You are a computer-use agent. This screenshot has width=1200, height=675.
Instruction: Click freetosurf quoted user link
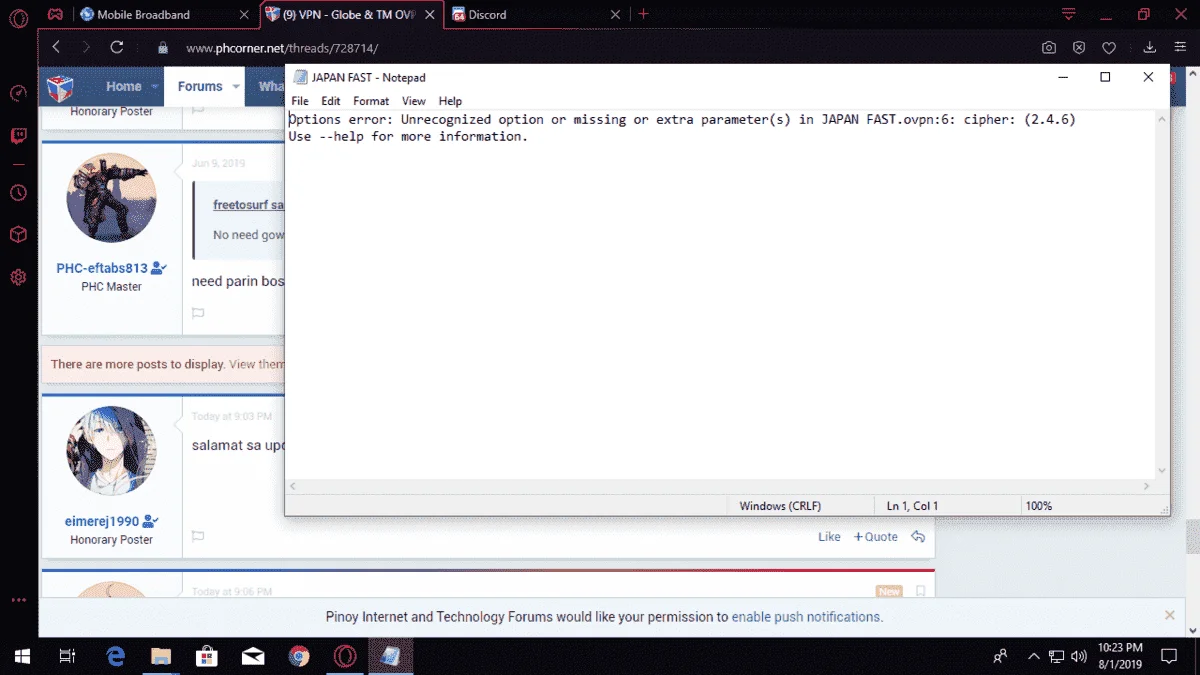(248, 205)
